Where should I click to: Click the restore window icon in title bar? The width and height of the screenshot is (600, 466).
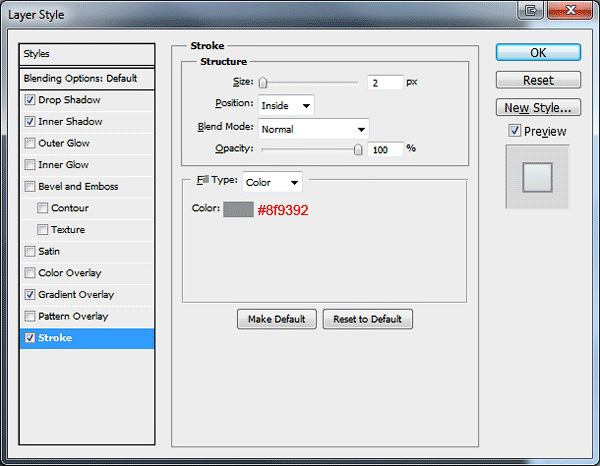tap(531, 11)
